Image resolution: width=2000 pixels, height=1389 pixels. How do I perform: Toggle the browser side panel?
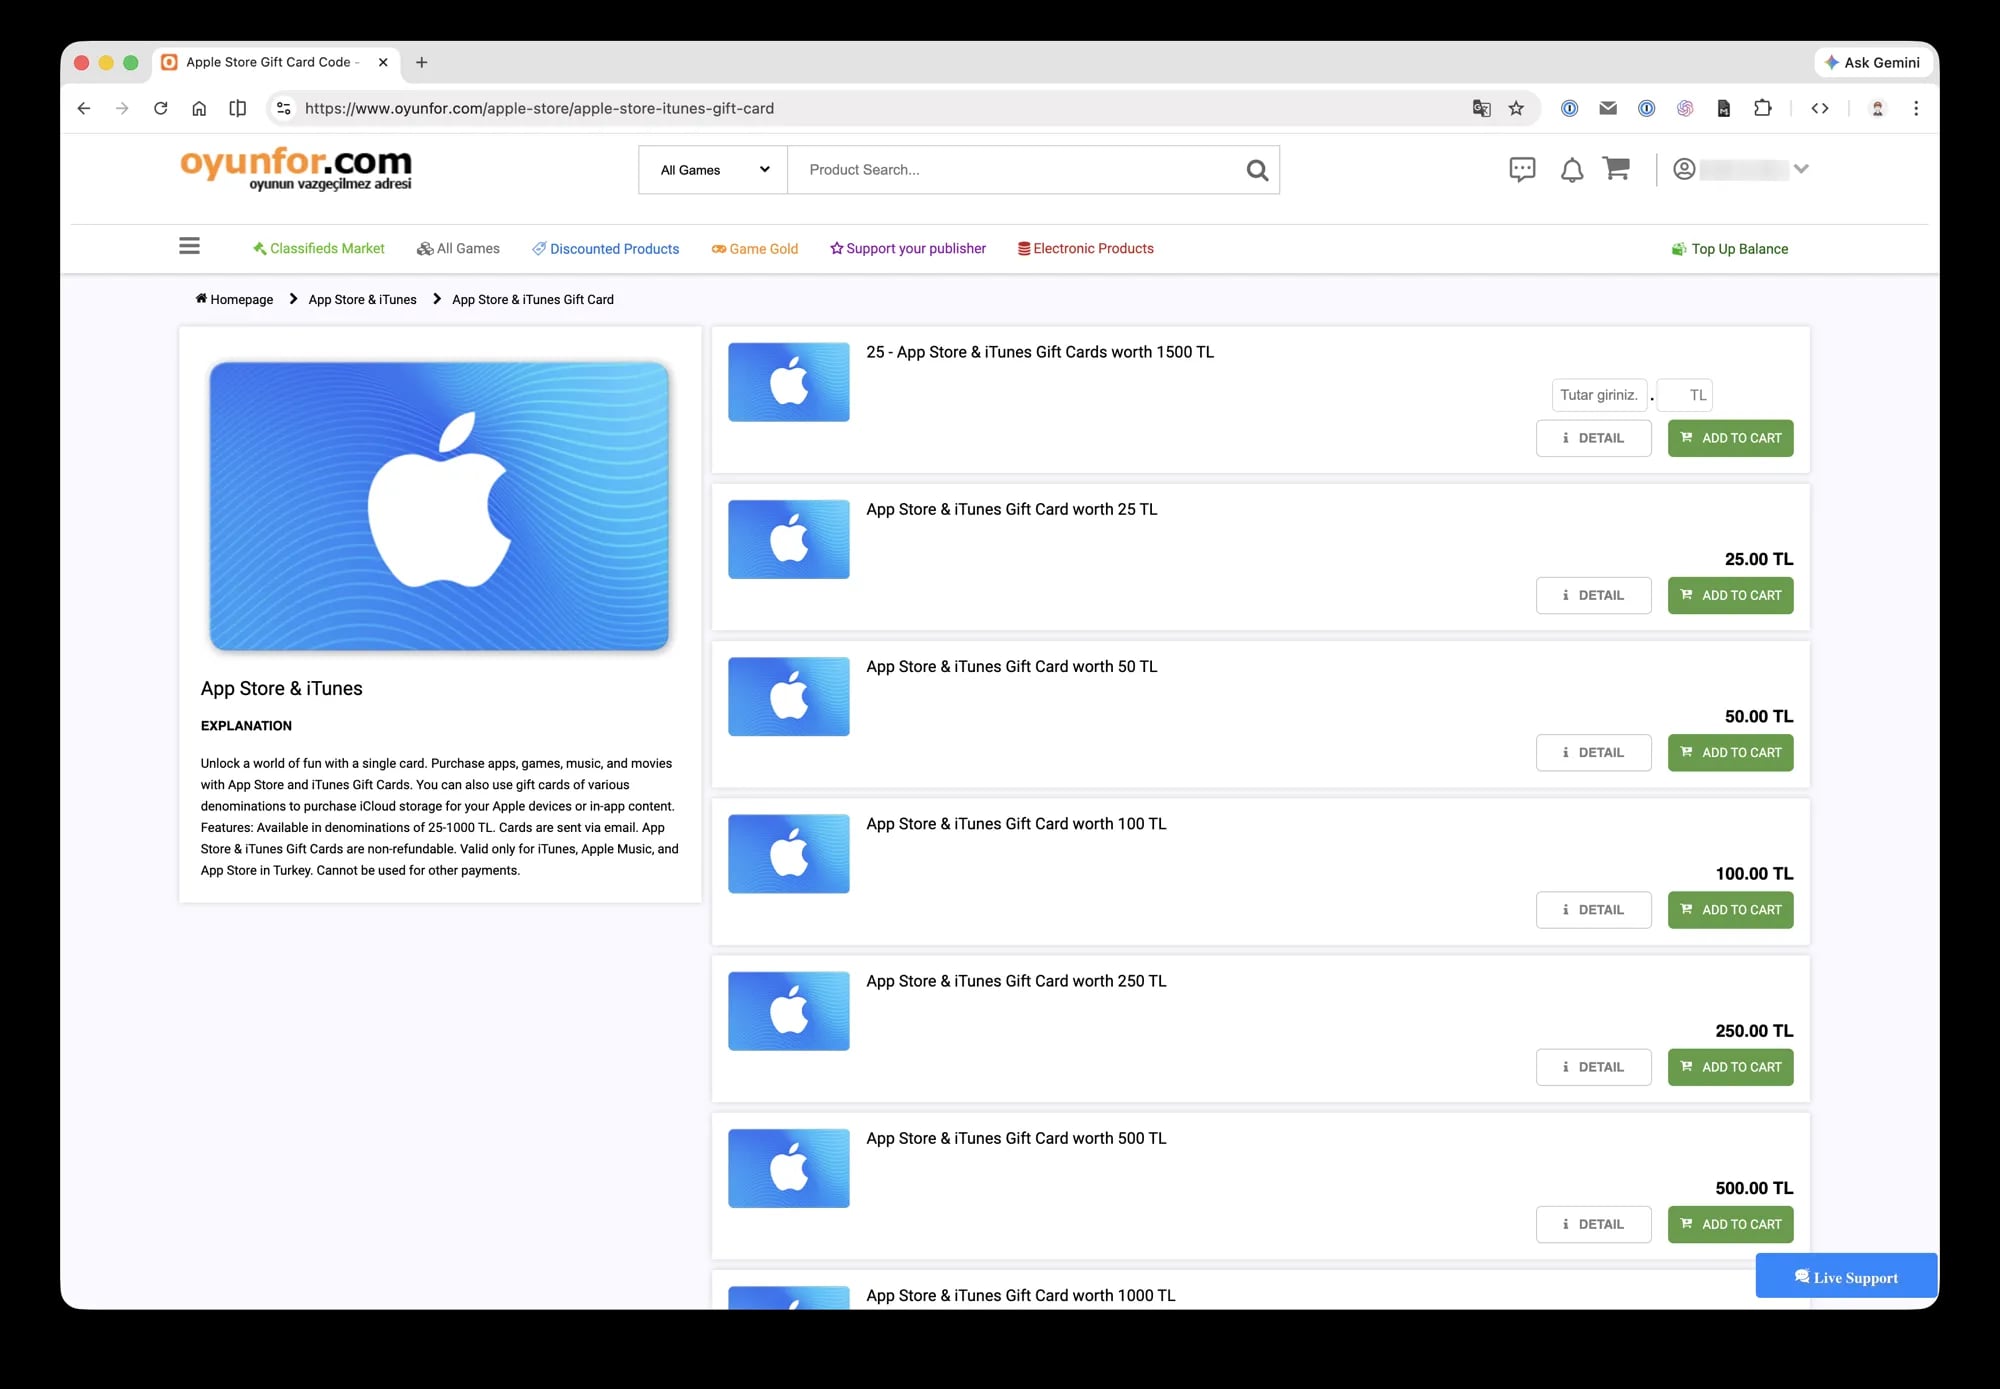point(237,108)
